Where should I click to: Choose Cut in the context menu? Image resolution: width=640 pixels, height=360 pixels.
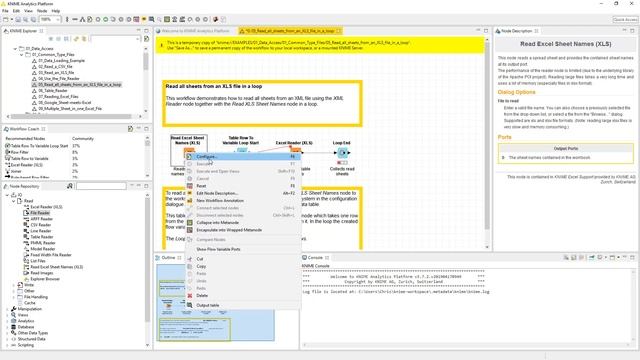coord(243,259)
